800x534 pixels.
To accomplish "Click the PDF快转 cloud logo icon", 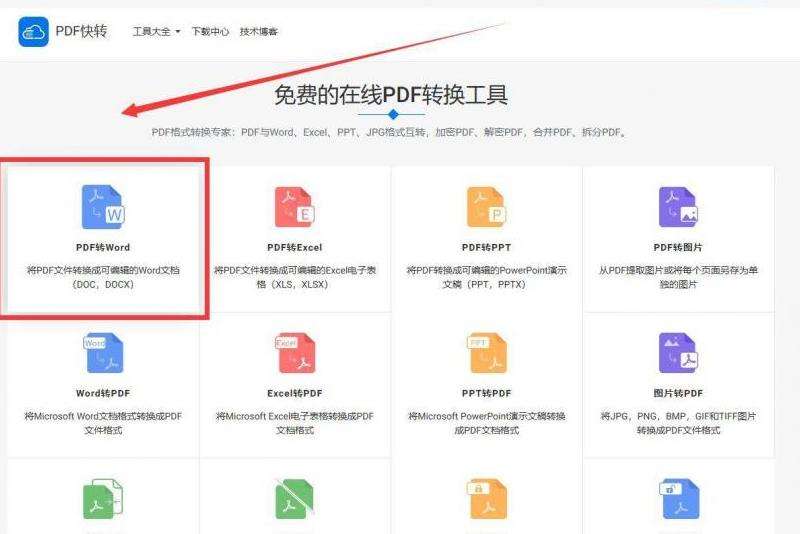I will click(34, 32).
